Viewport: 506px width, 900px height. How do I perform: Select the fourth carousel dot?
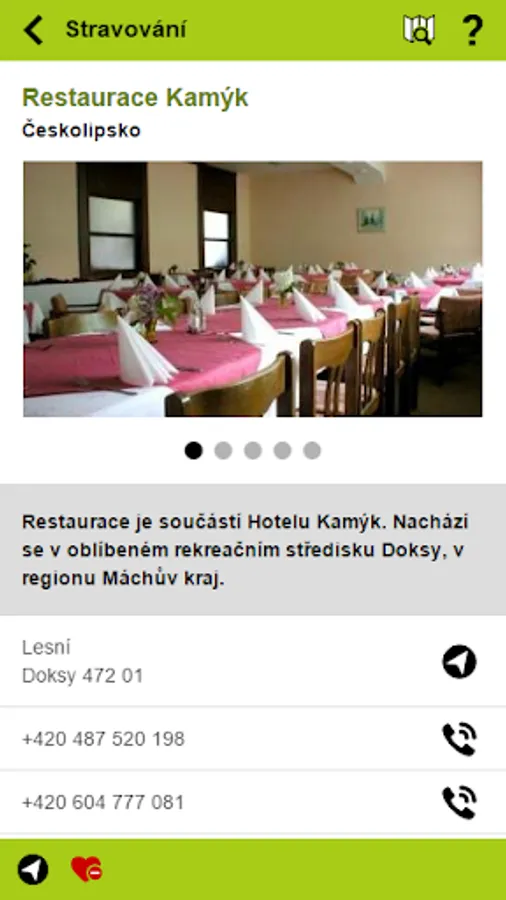282,451
